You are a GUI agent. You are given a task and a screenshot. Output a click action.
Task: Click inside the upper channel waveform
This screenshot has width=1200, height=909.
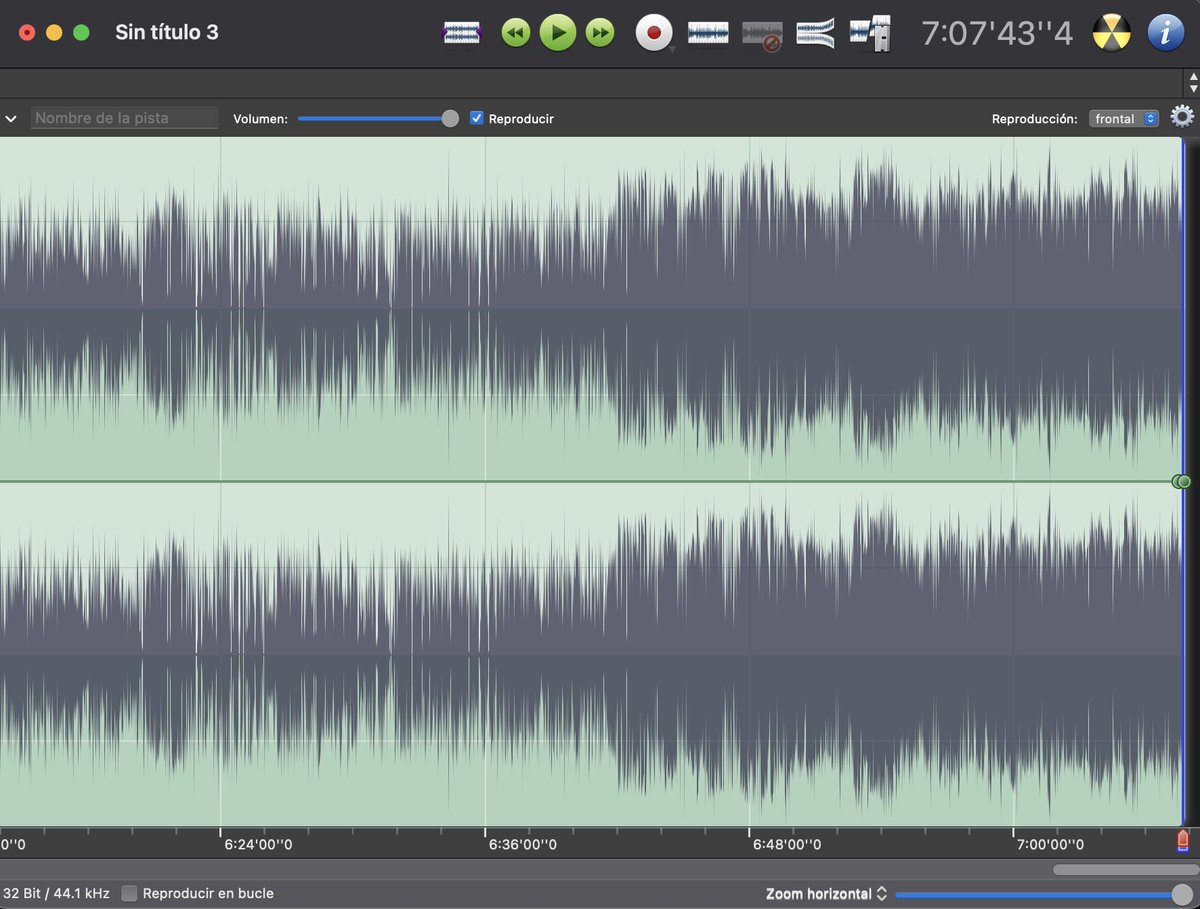(590, 308)
